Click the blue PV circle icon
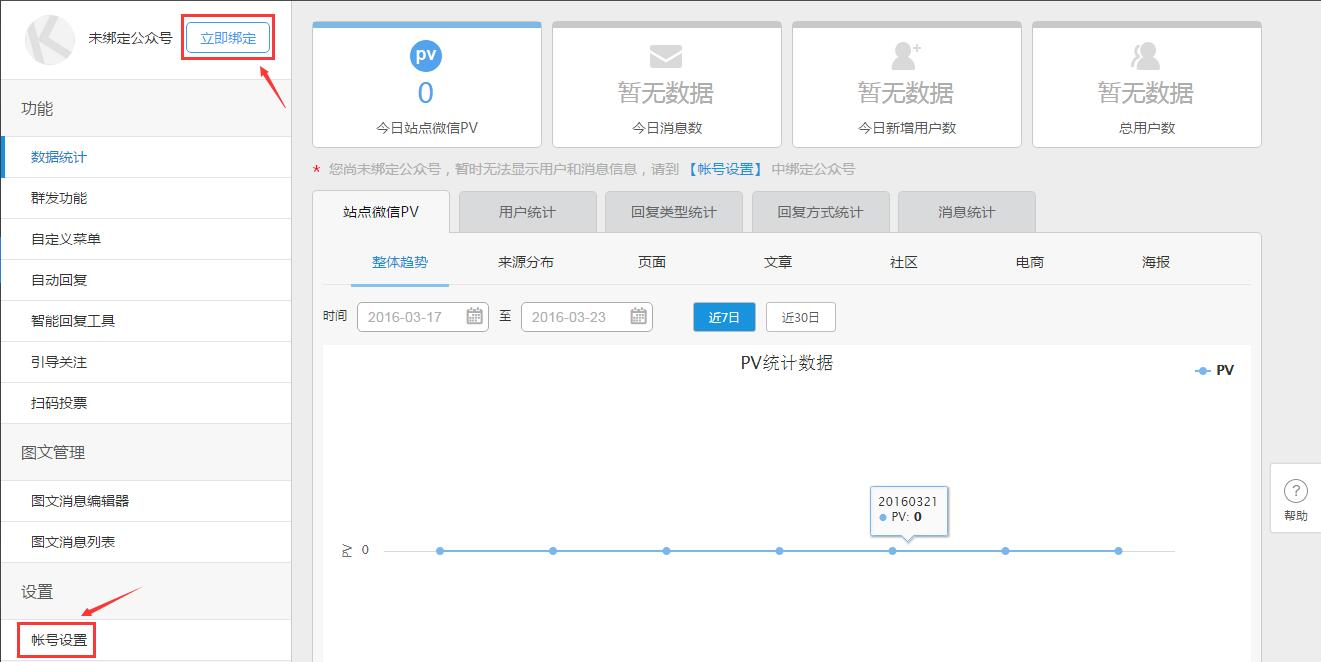The width and height of the screenshot is (1321, 662). pyautogui.click(x=426, y=55)
